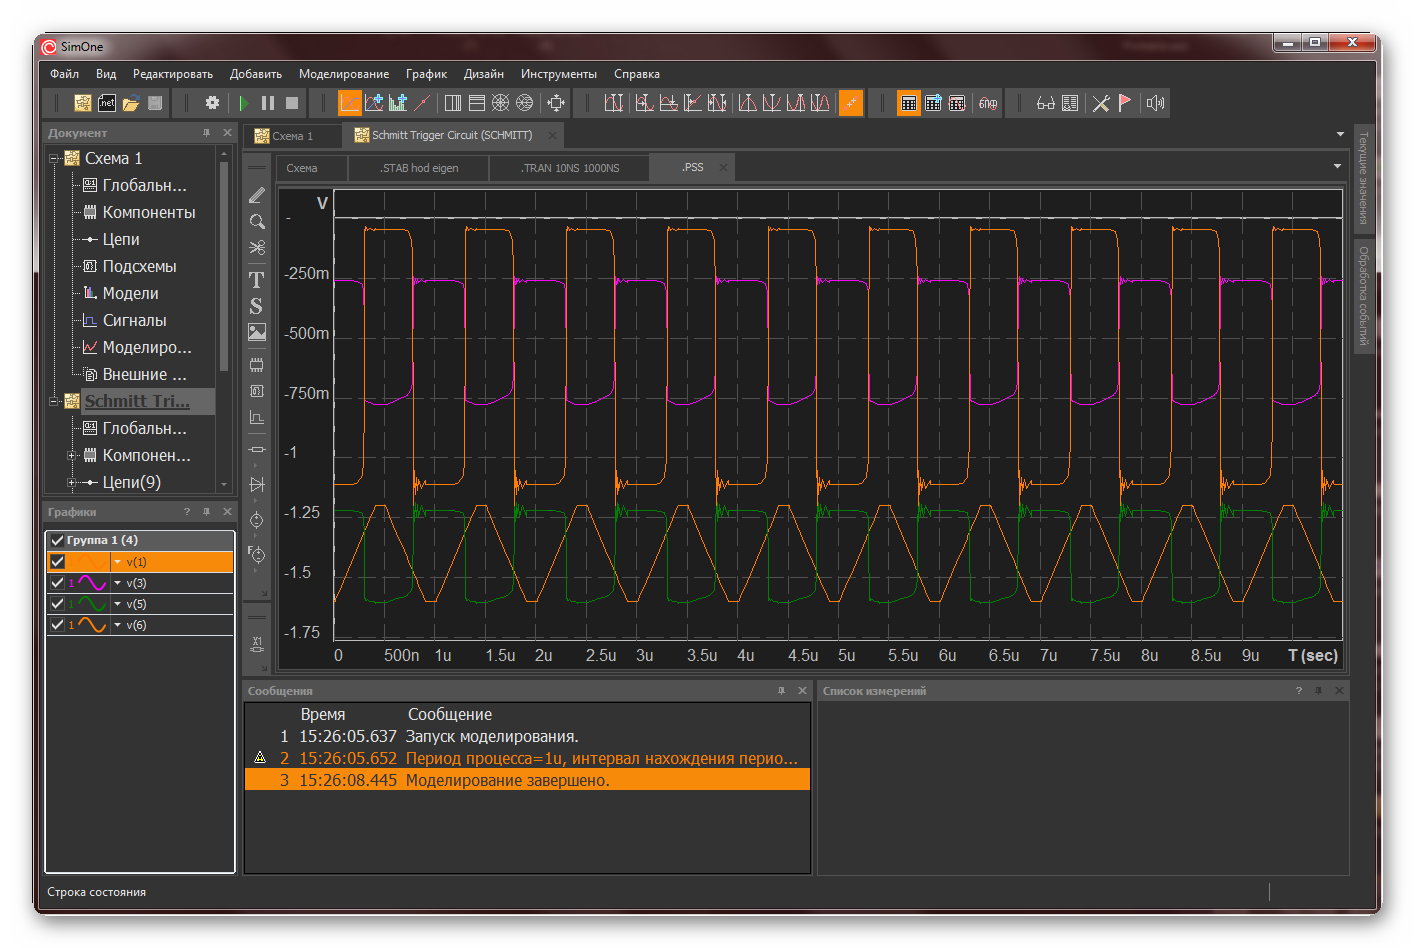The image size is (1415, 948).
Task: Select the insert image tool in the side toolbar
Action: coord(257,333)
